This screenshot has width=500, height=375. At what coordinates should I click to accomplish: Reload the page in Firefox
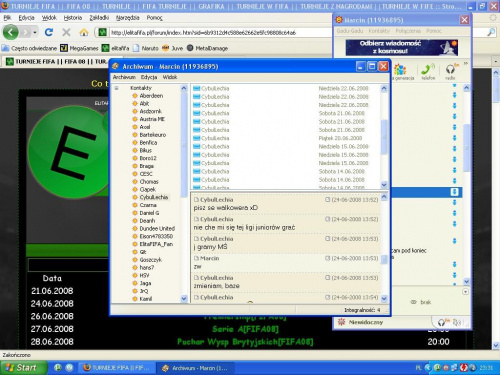click(x=49, y=32)
